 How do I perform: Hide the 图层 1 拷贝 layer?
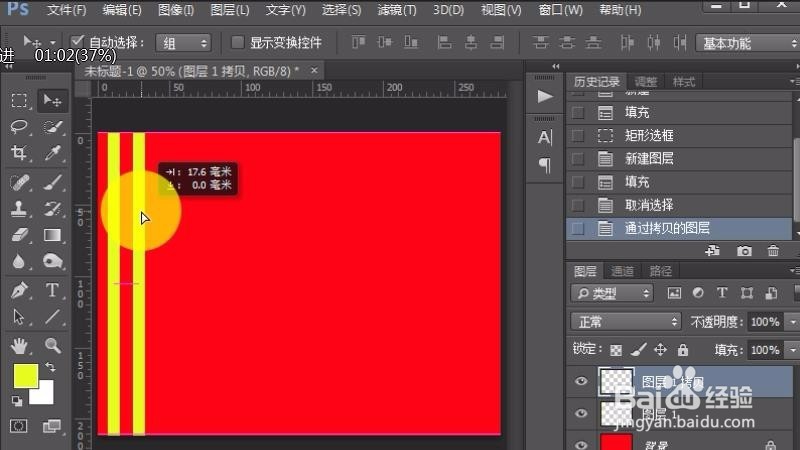click(x=581, y=381)
